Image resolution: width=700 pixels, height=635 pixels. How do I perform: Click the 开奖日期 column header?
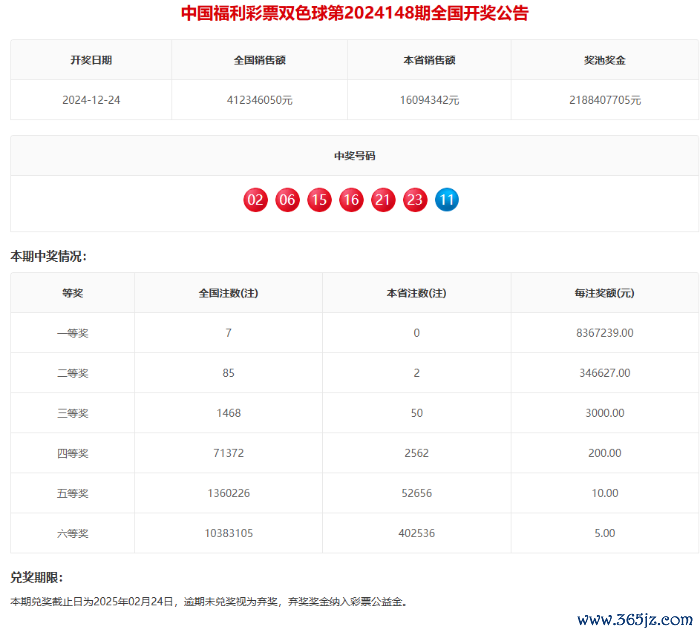(91, 60)
